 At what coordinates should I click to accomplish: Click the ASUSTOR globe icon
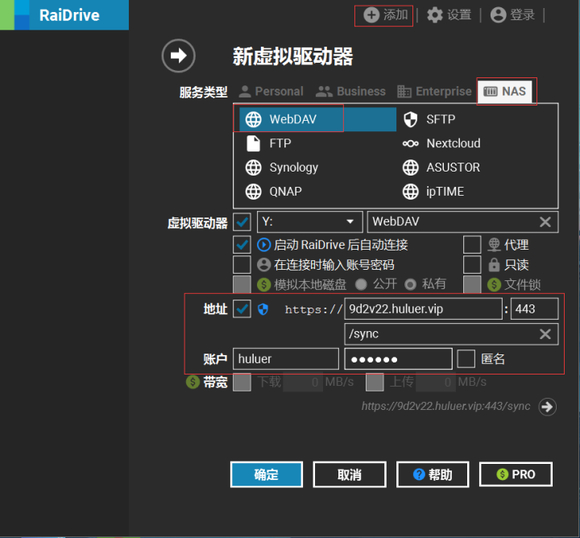[411, 168]
